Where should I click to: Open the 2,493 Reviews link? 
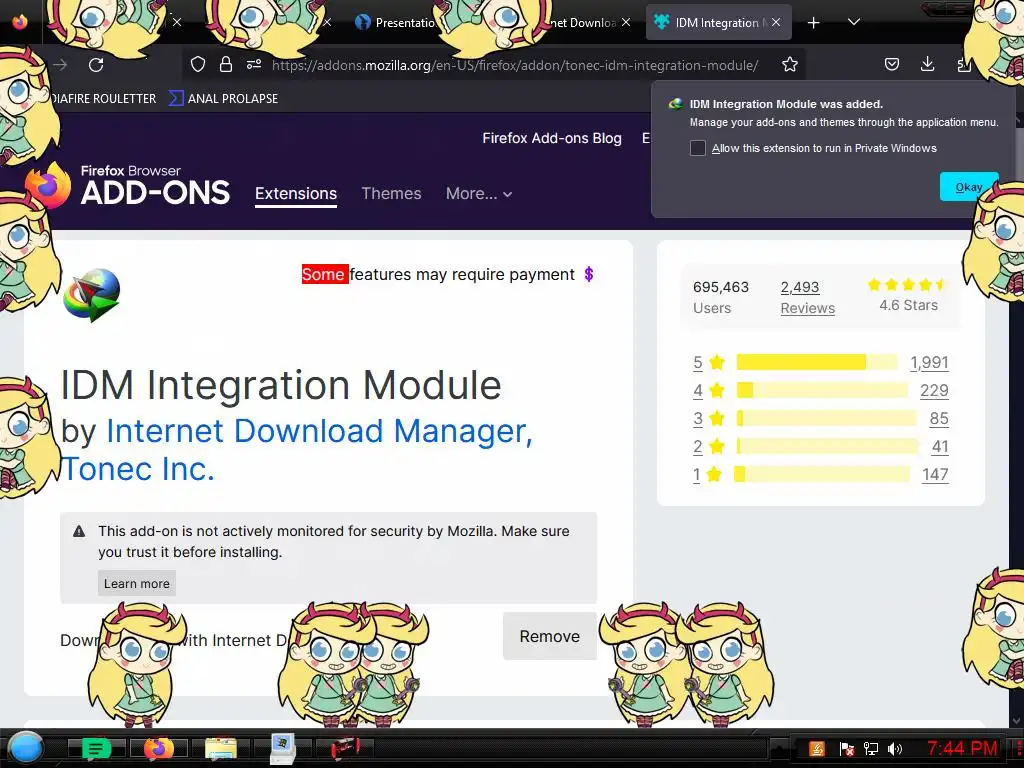[807, 297]
